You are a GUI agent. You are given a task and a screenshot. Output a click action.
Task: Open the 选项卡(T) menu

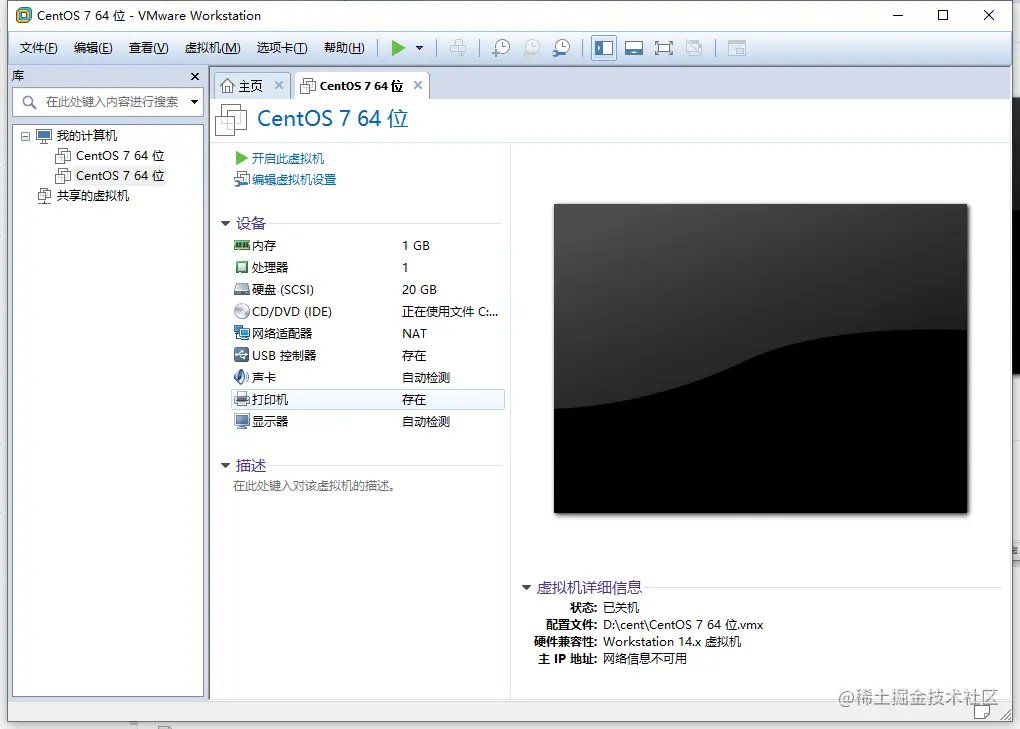pyautogui.click(x=282, y=47)
